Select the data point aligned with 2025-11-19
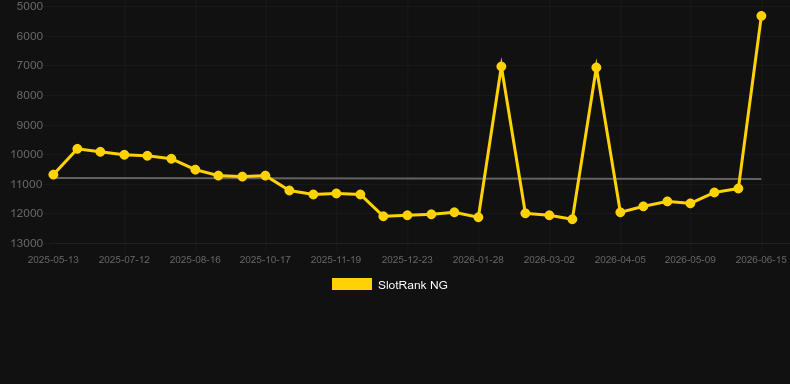The image size is (790, 384). pos(337,194)
